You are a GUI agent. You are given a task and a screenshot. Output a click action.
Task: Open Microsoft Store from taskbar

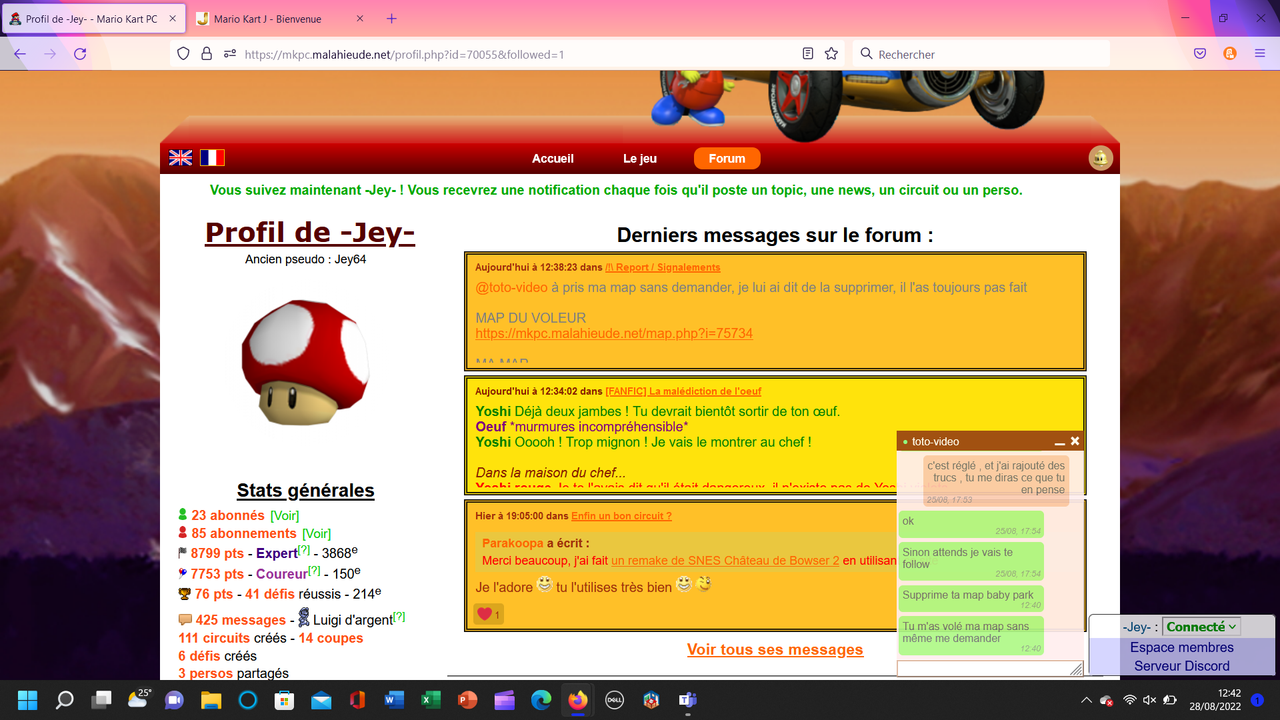(x=284, y=700)
